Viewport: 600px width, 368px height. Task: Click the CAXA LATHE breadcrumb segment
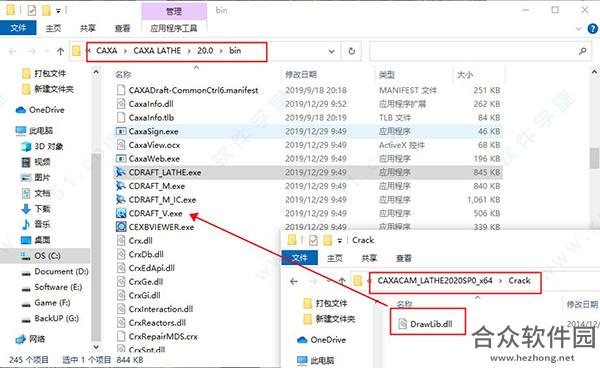(x=157, y=50)
